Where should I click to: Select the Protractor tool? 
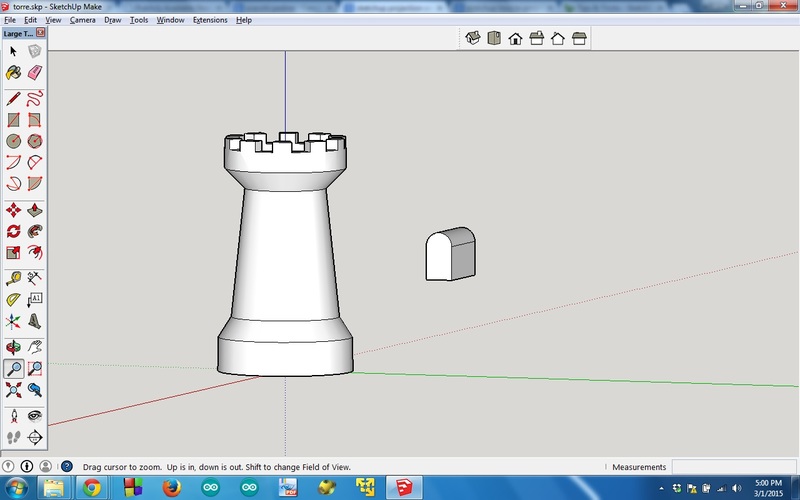13,299
